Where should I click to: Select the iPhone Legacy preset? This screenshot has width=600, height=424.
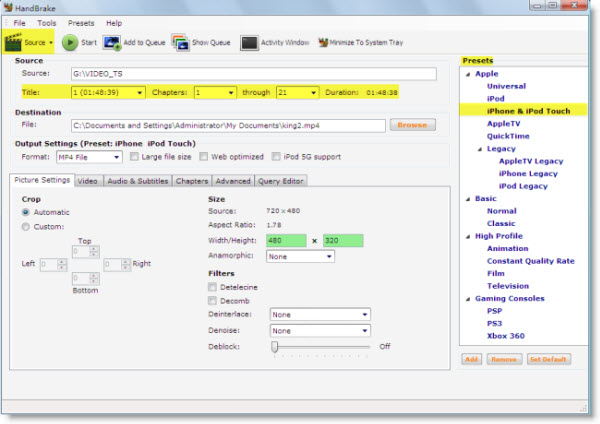tap(528, 174)
